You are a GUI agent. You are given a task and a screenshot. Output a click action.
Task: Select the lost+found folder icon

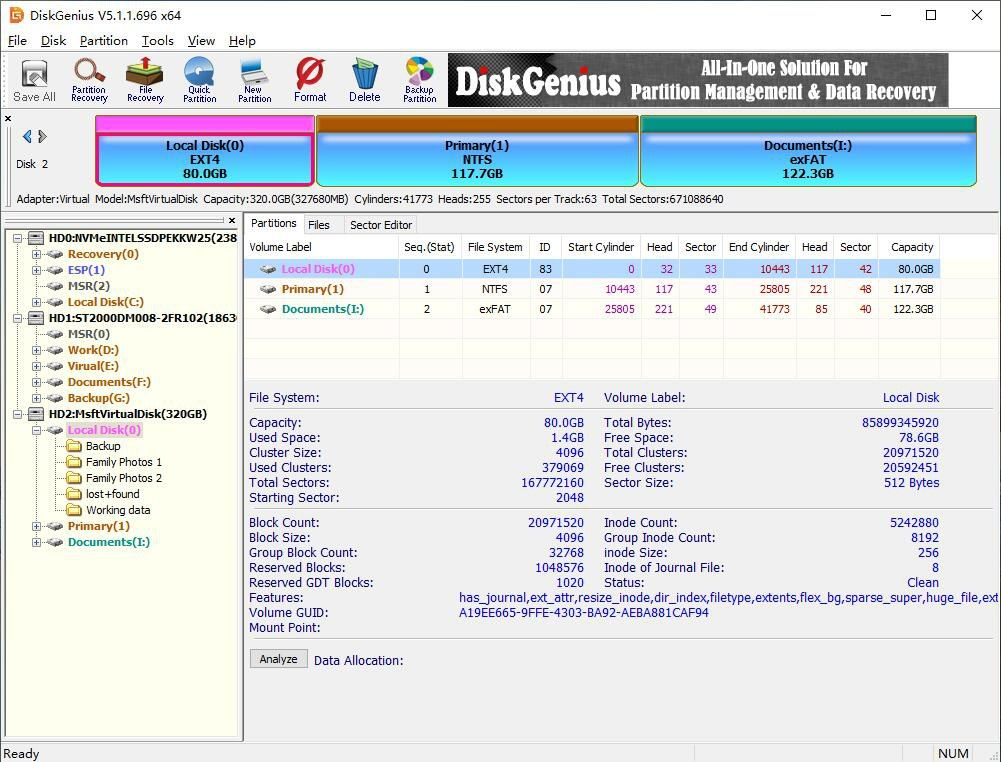click(75, 494)
